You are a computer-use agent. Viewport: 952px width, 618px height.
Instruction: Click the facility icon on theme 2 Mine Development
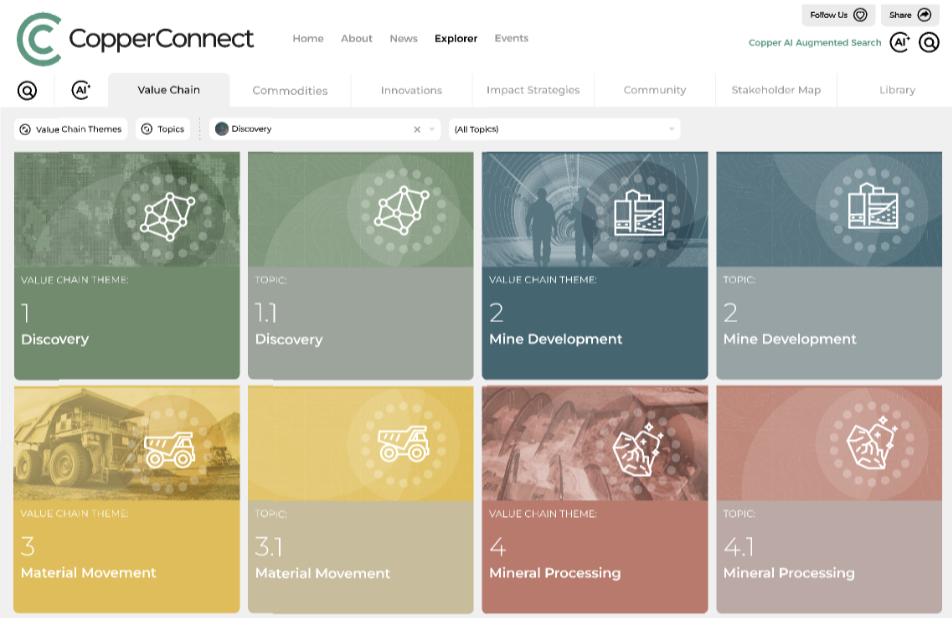639,213
